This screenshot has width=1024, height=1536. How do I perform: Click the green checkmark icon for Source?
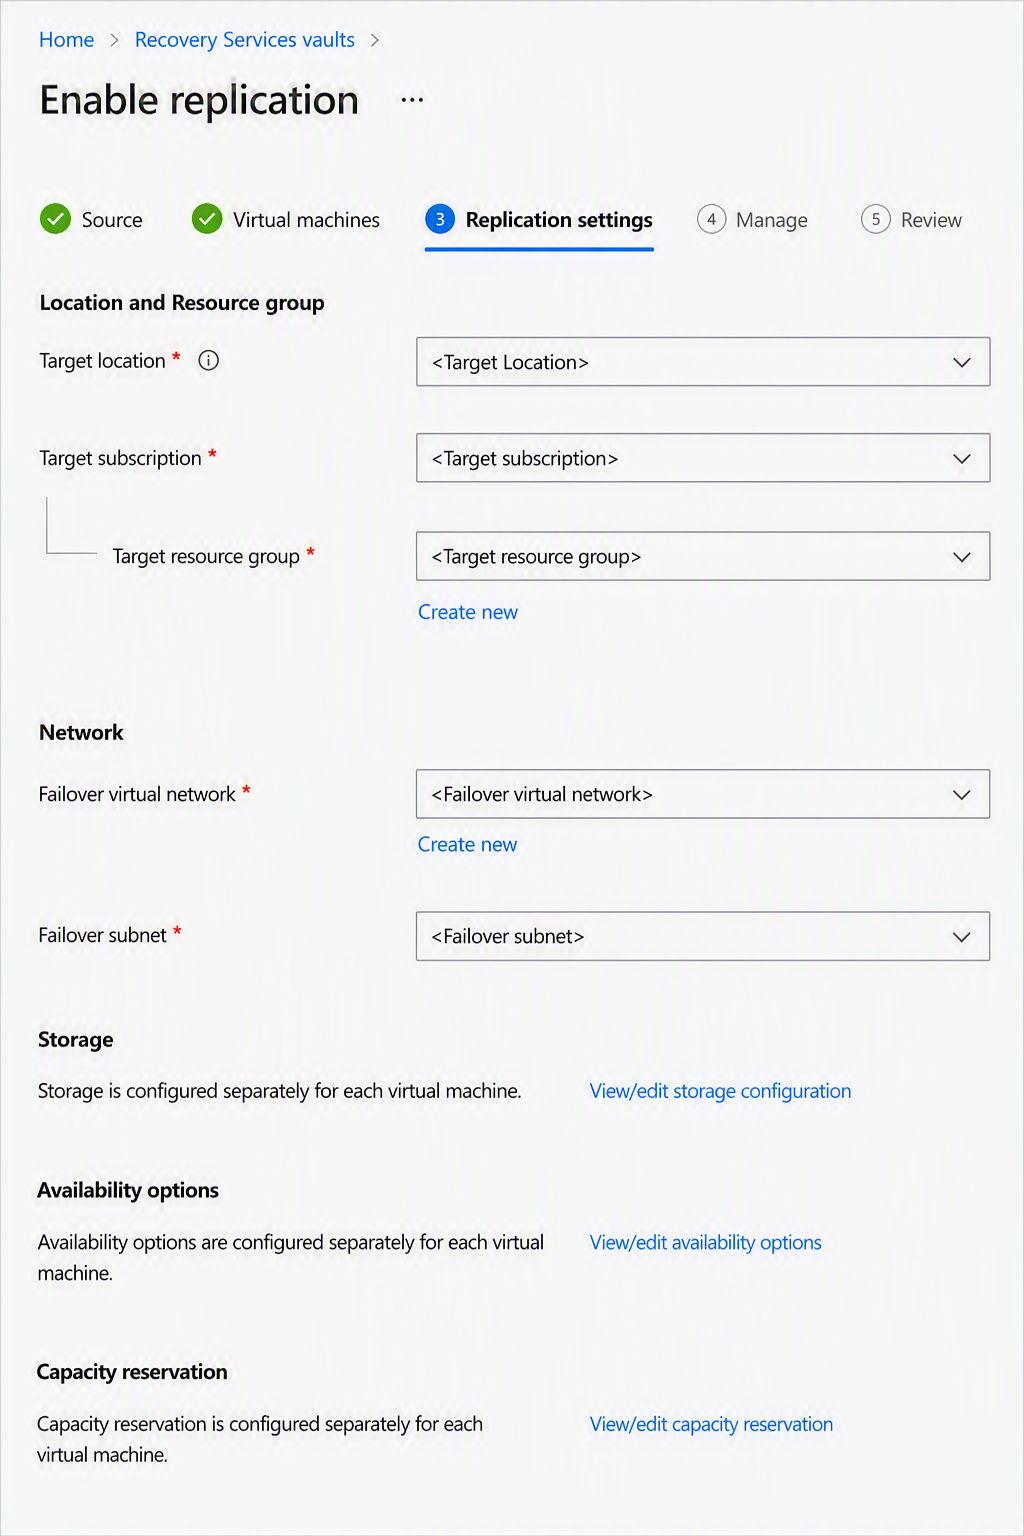(55, 219)
